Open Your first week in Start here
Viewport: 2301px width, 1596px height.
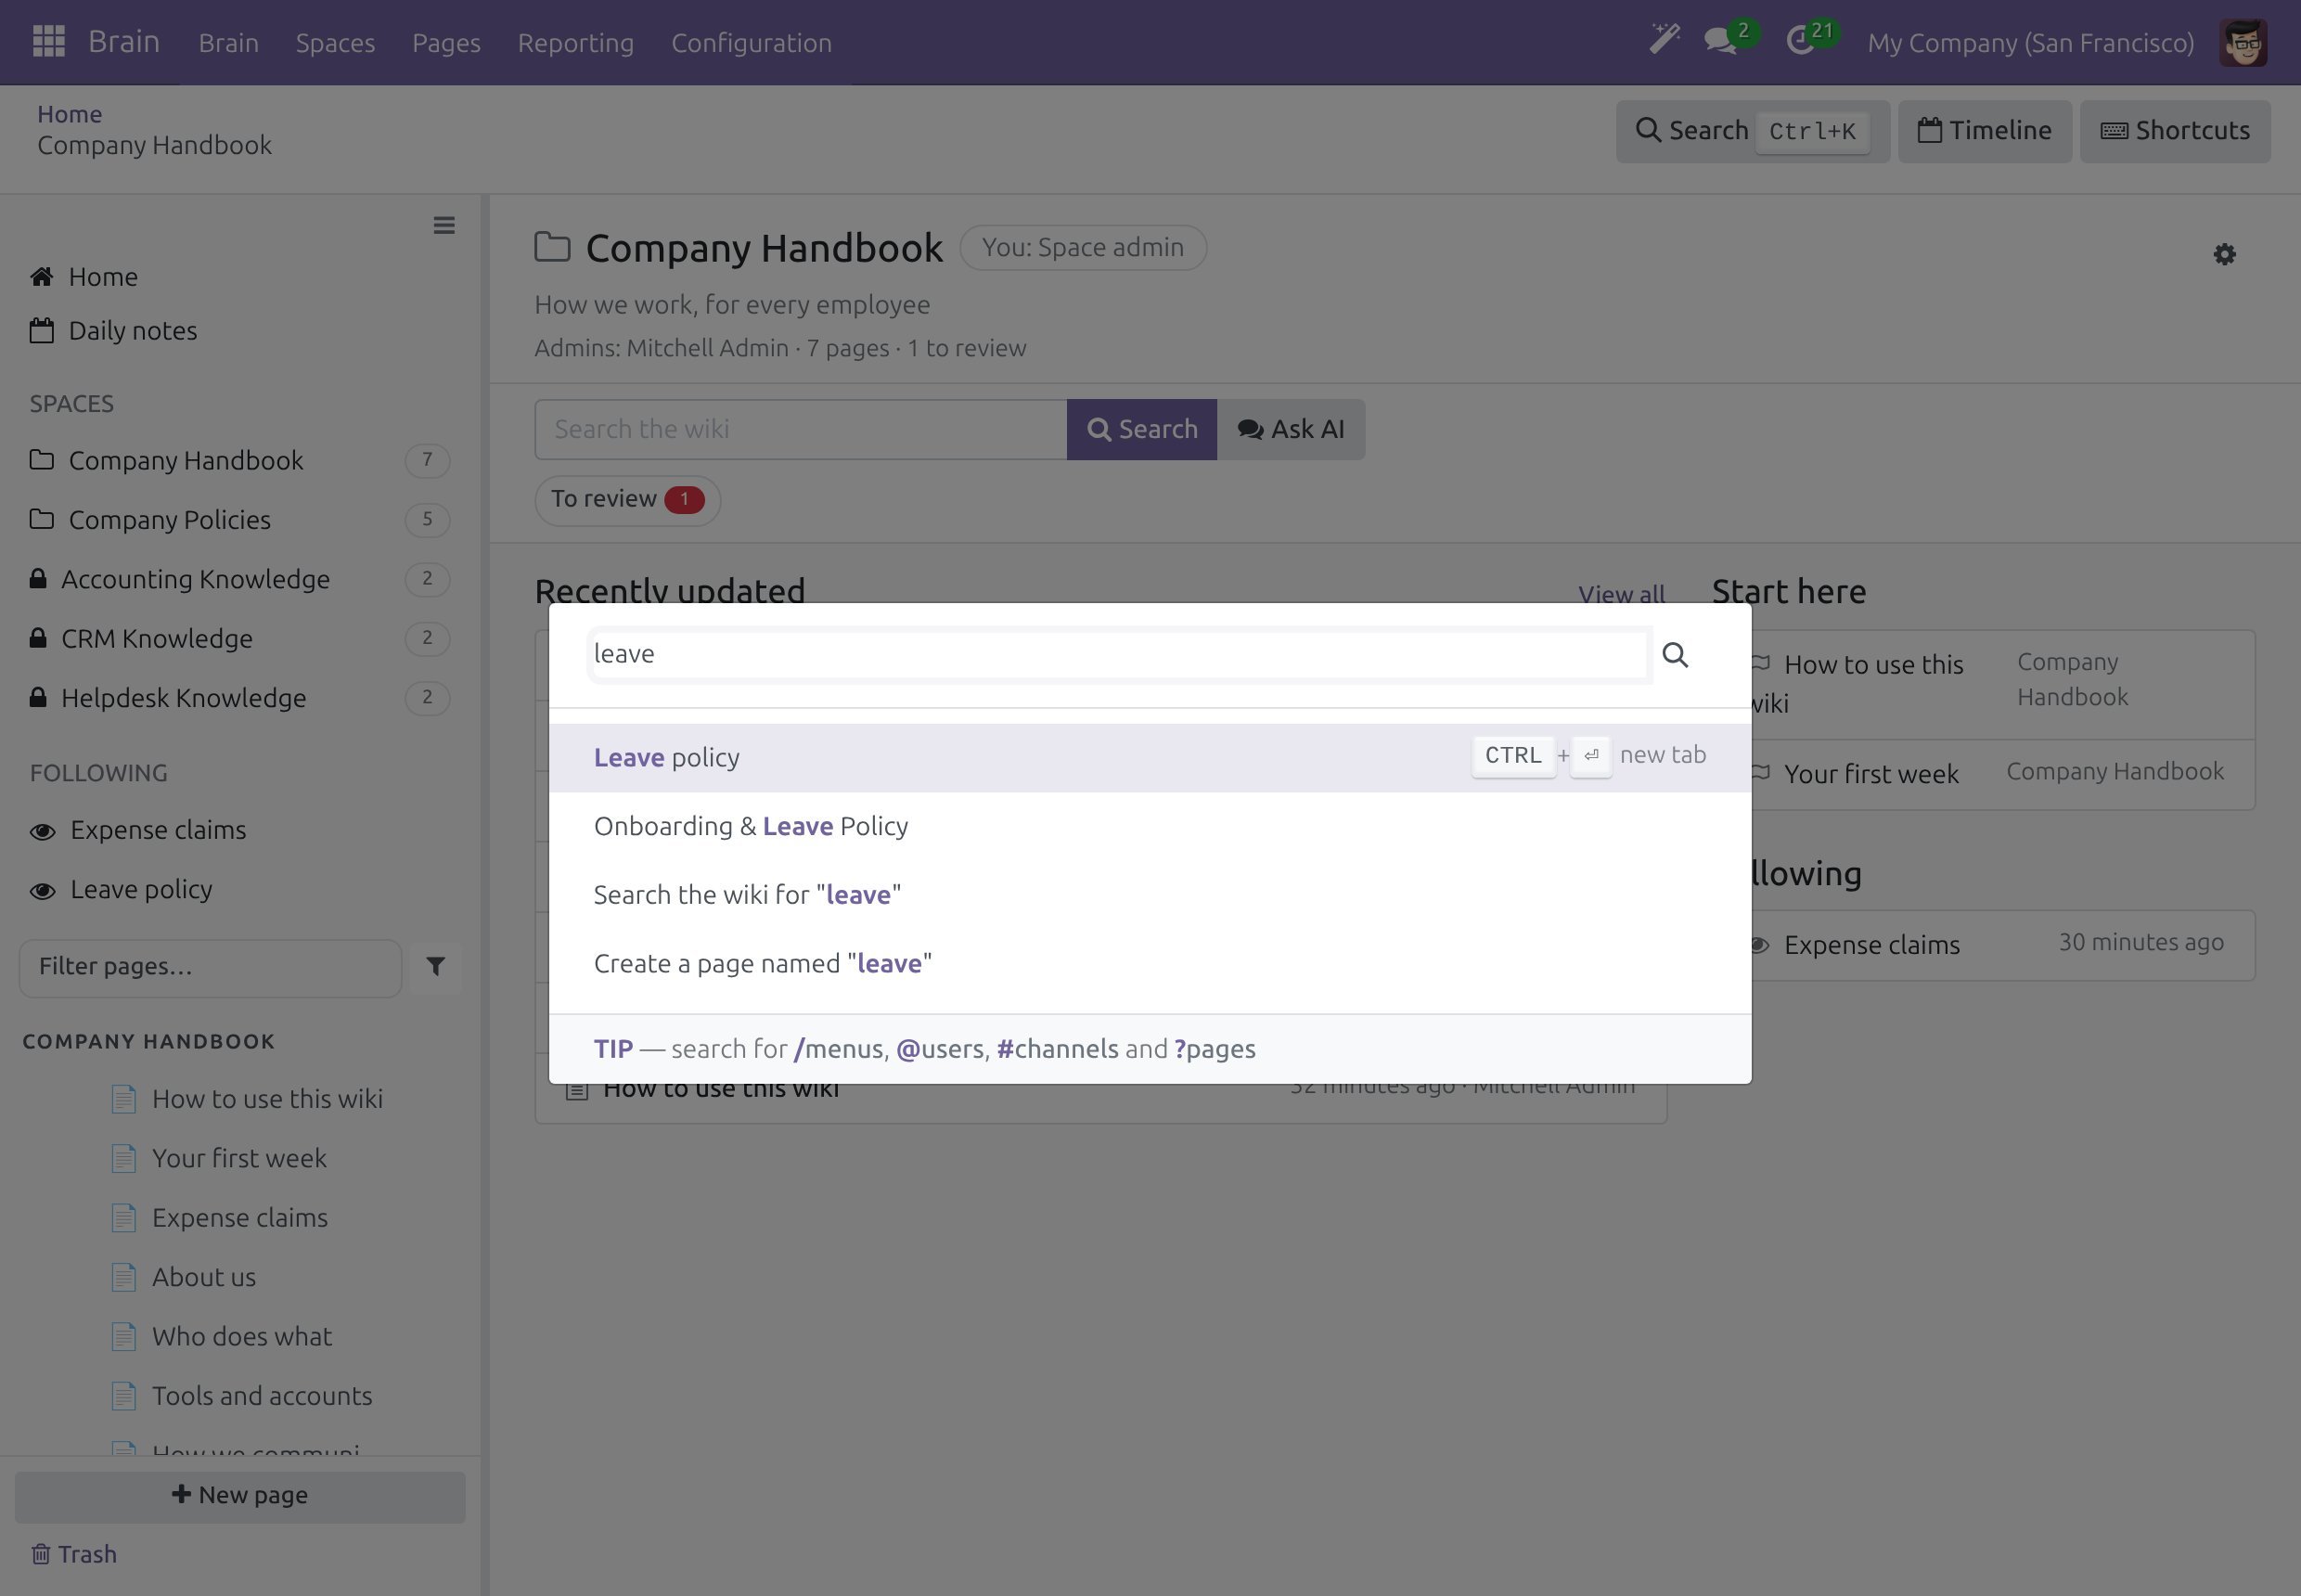click(x=1871, y=774)
